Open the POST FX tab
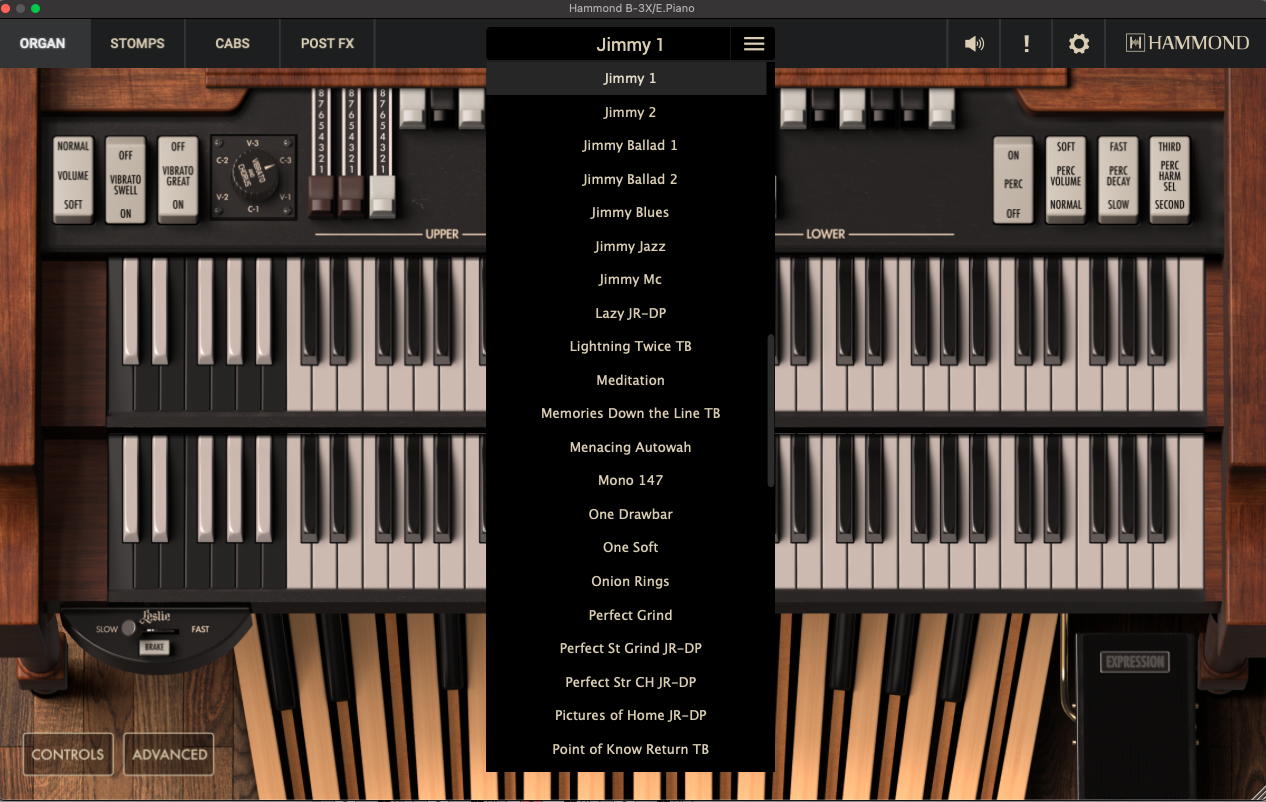Image resolution: width=1266 pixels, height=802 pixels. click(x=327, y=44)
